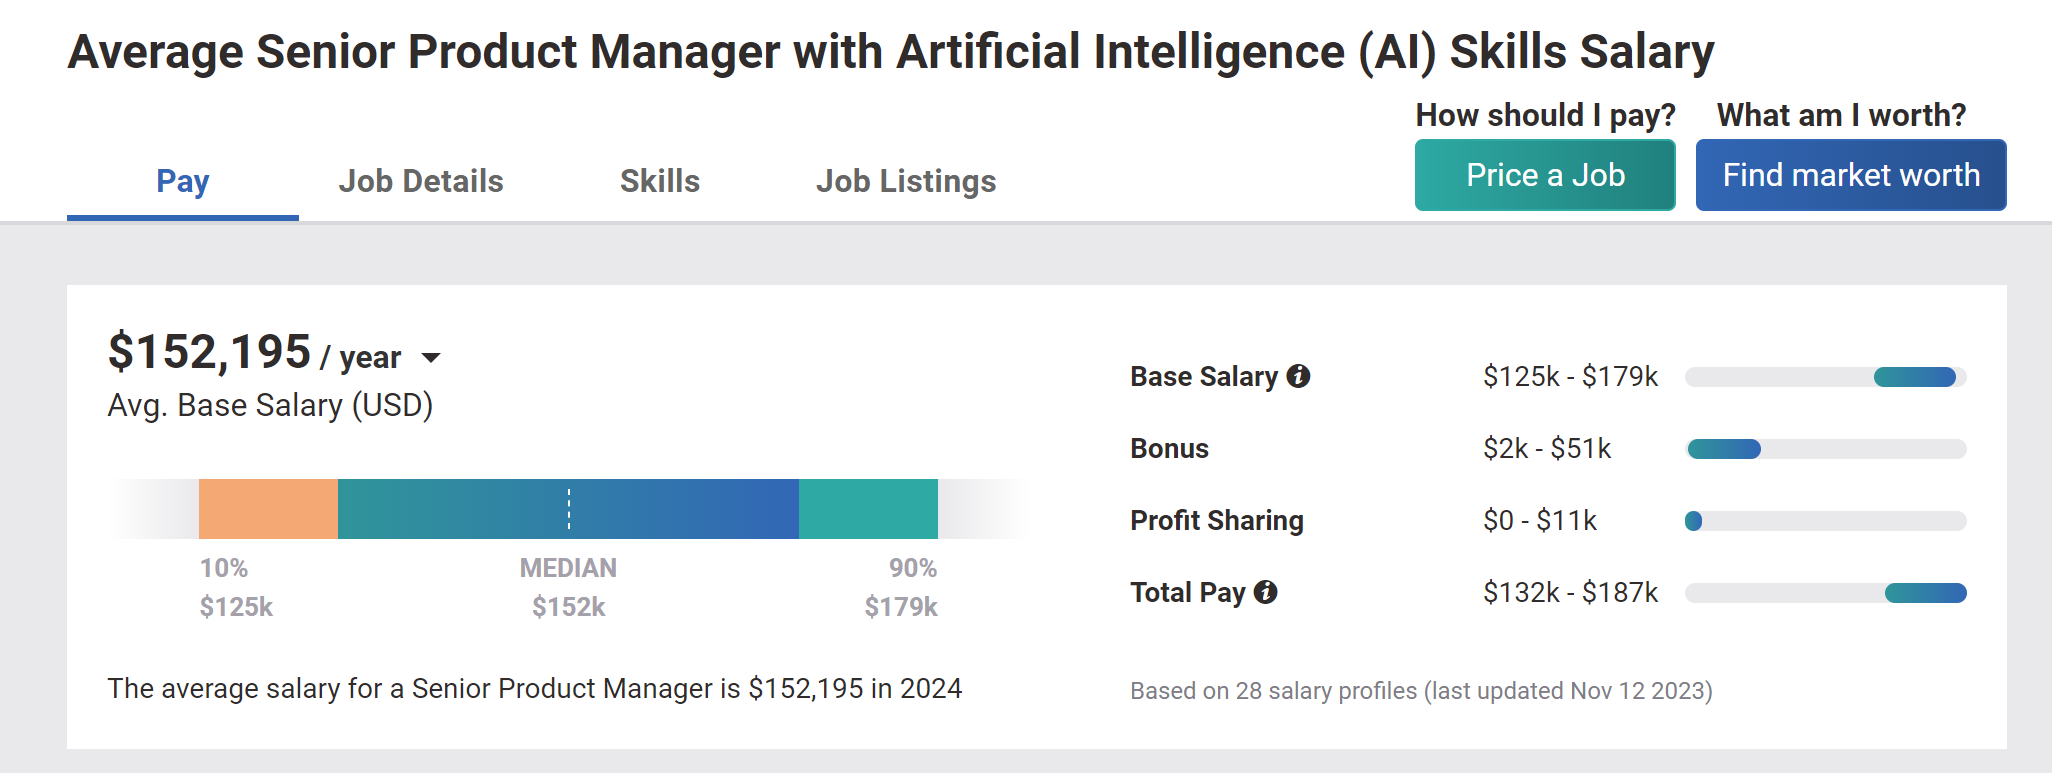Click the Price a Job button
2052x773 pixels.
(x=1544, y=175)
